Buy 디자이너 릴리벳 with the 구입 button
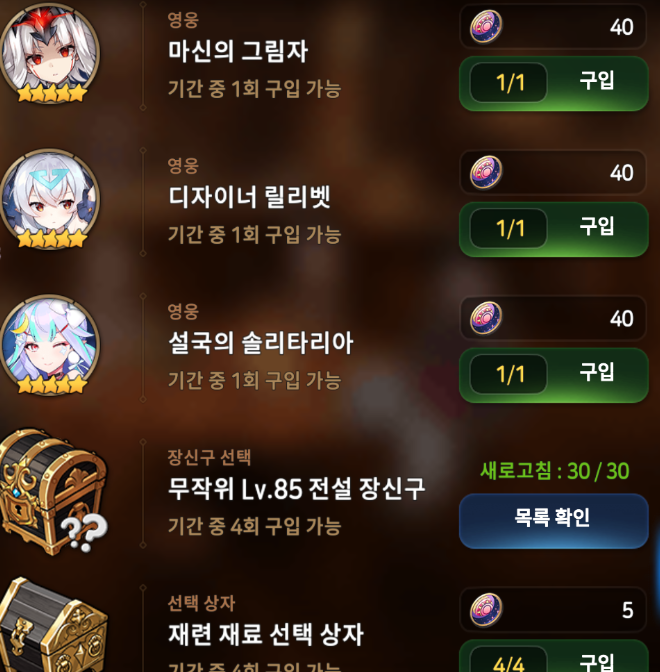660x672 pixels. (553, 229)
